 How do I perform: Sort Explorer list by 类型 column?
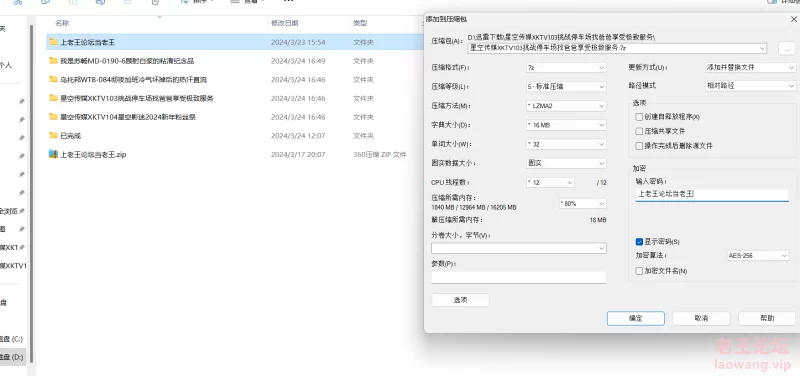(x=360, y=23)
